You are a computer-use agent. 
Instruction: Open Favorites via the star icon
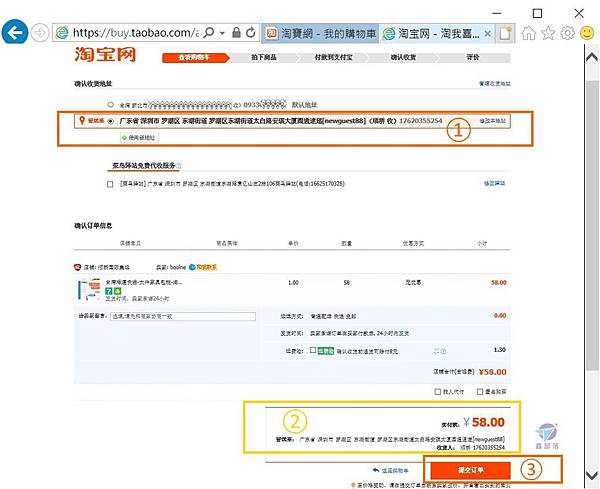[x=548, y=33]
